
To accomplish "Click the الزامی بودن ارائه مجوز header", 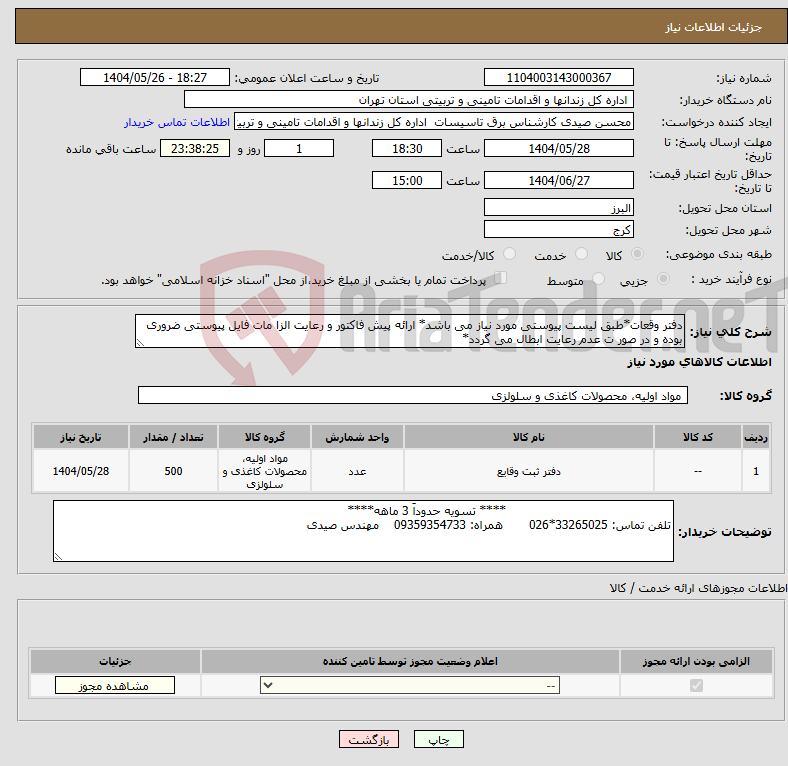I will tap(696, 661).
